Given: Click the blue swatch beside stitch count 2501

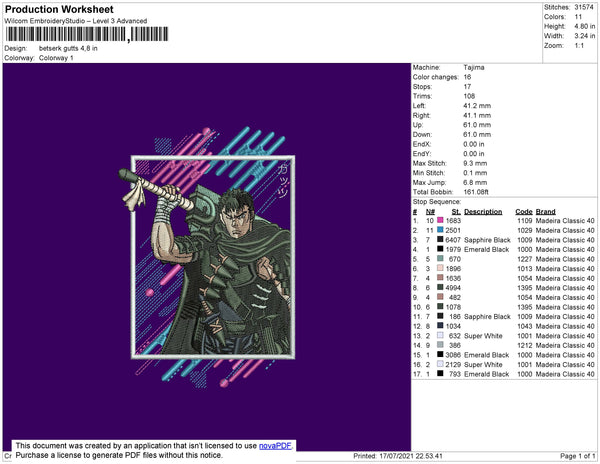Looking at the screenshot, I should click(440, 230).
